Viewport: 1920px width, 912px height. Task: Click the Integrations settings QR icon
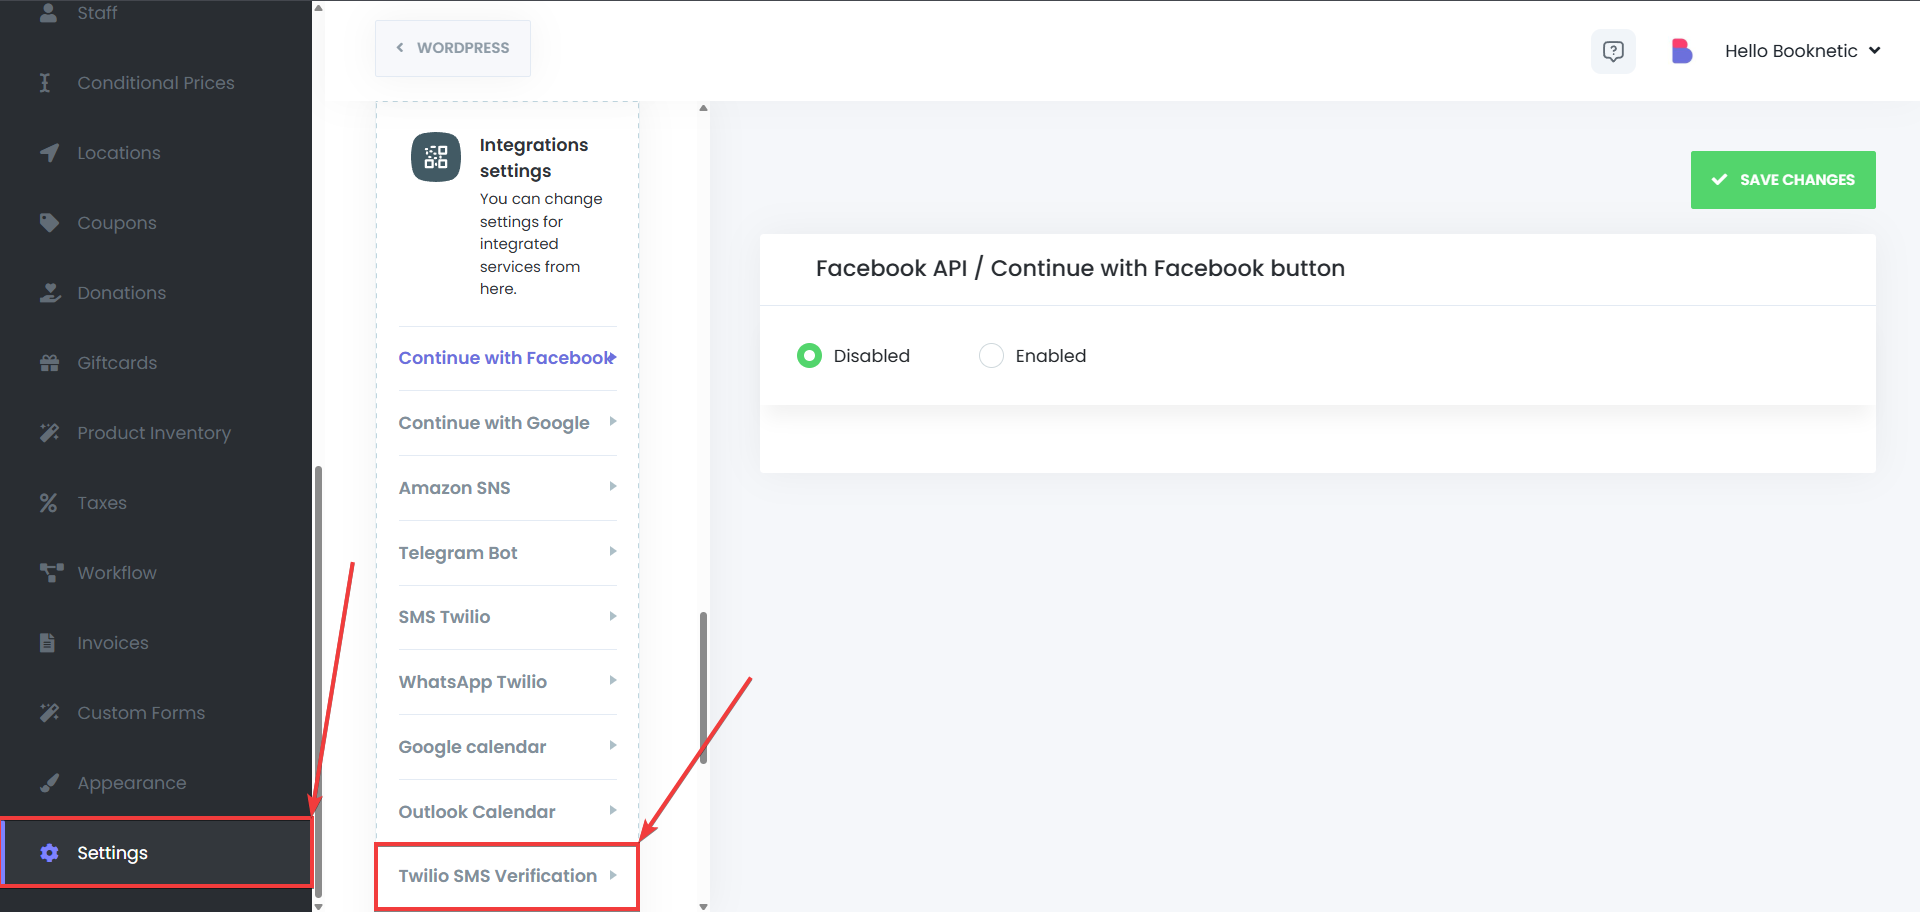[436, 157]
